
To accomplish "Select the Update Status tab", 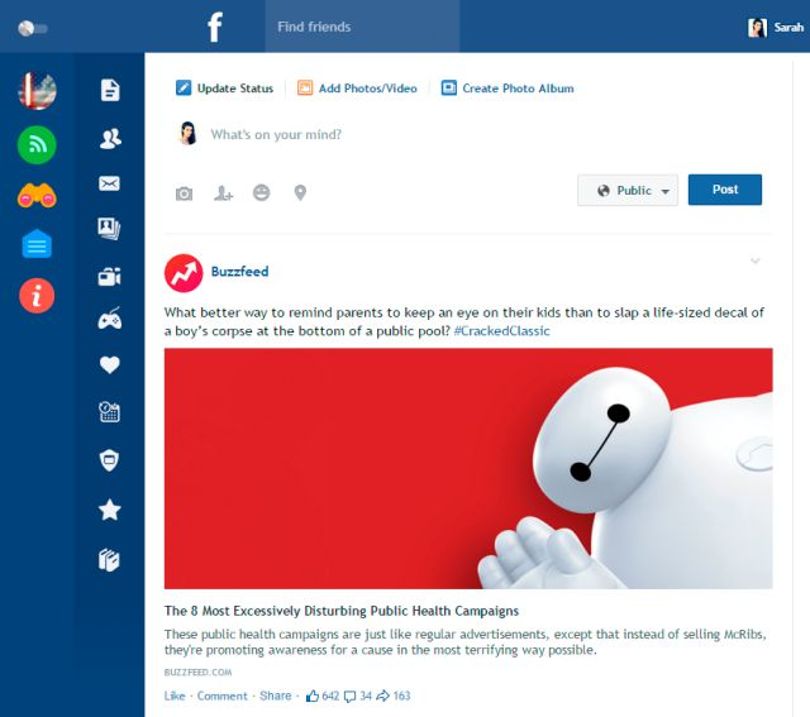I will [x=225, y=88].
